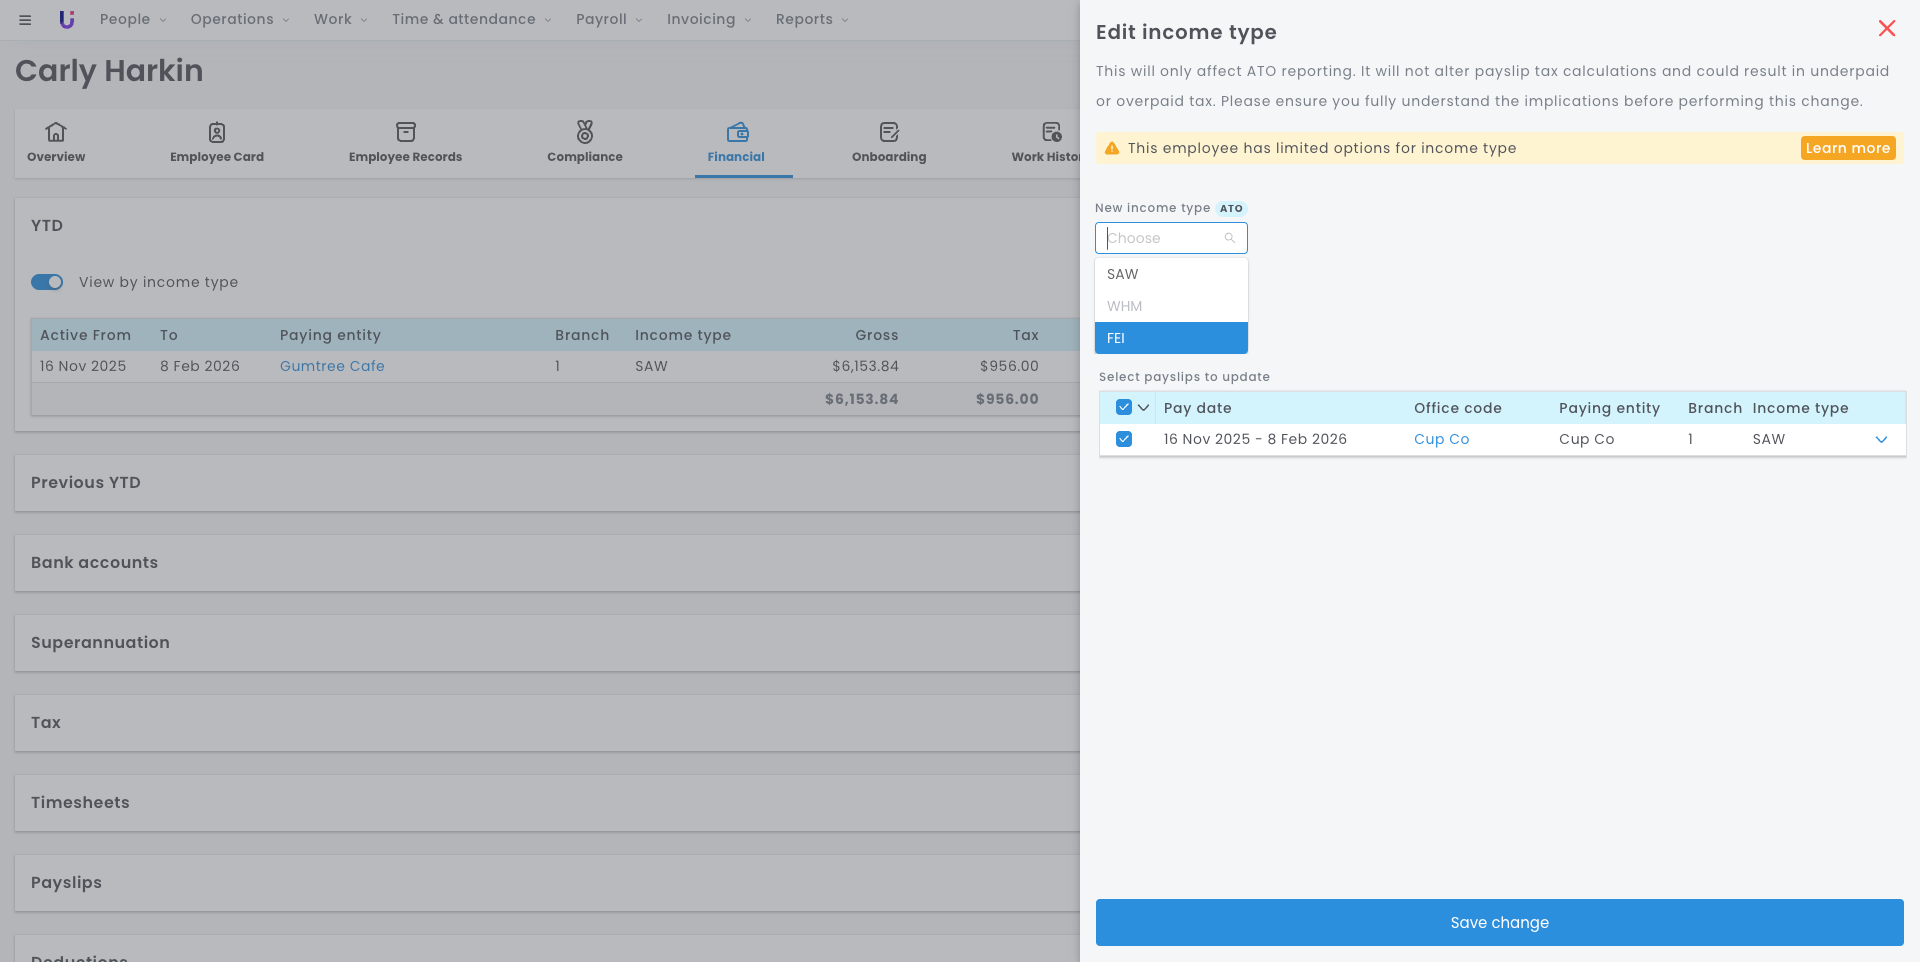Click the bold $6,153.84 gross total
Viewport: 1920px width, 962px height.
pos(861,399)
